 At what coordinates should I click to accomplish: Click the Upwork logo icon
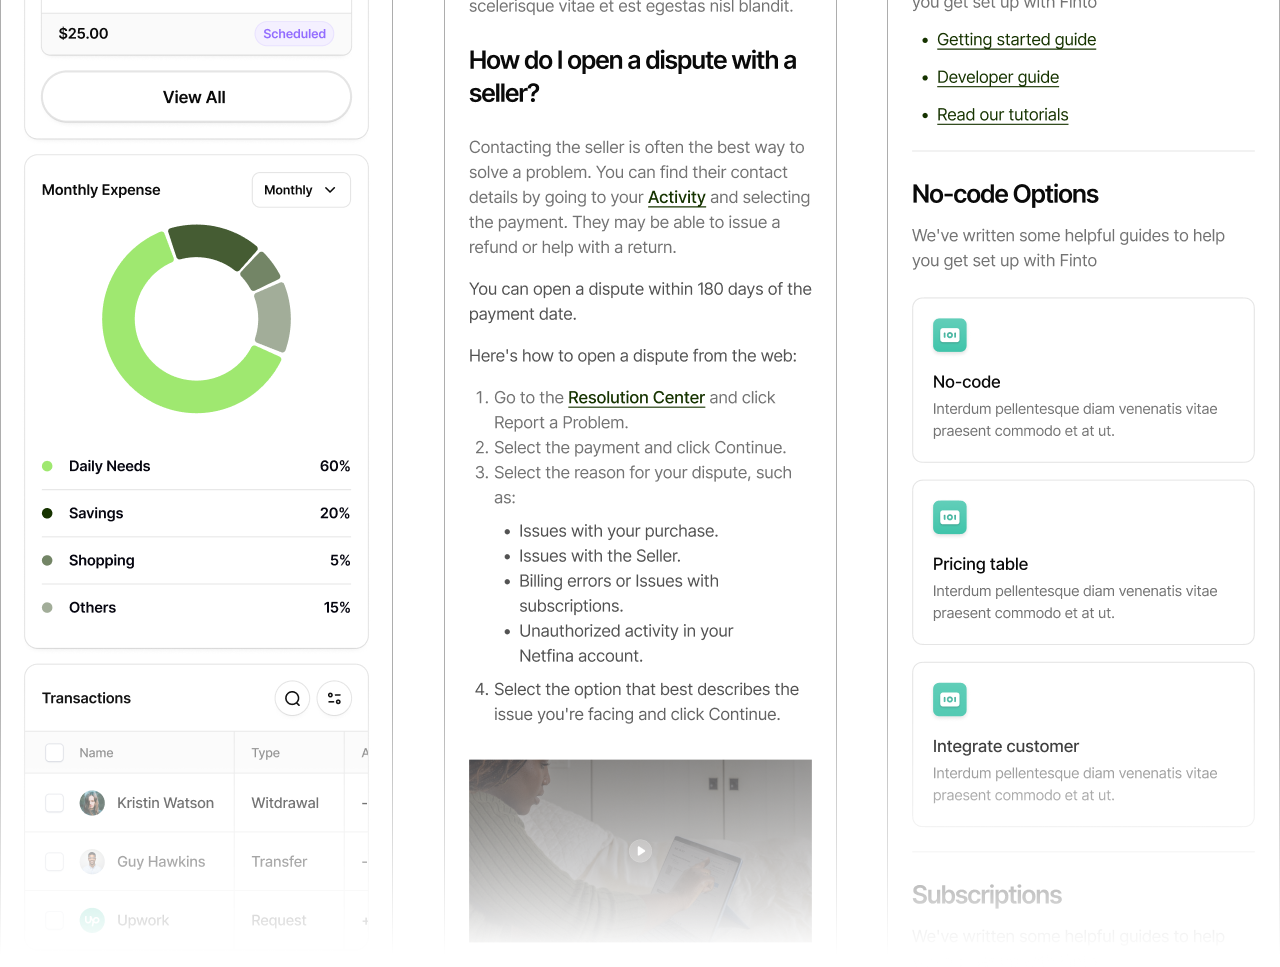92,920
